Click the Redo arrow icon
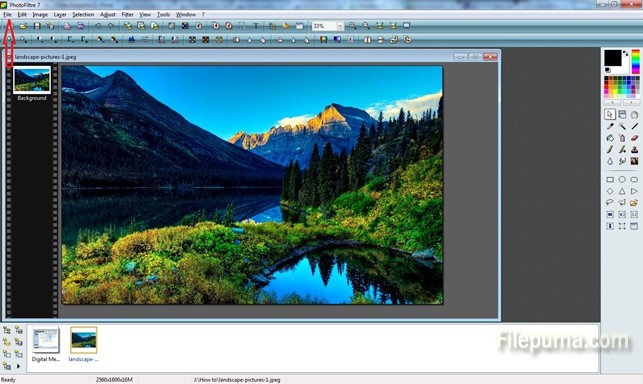Viewport: 643px width, 384px height. coord(111,26)
